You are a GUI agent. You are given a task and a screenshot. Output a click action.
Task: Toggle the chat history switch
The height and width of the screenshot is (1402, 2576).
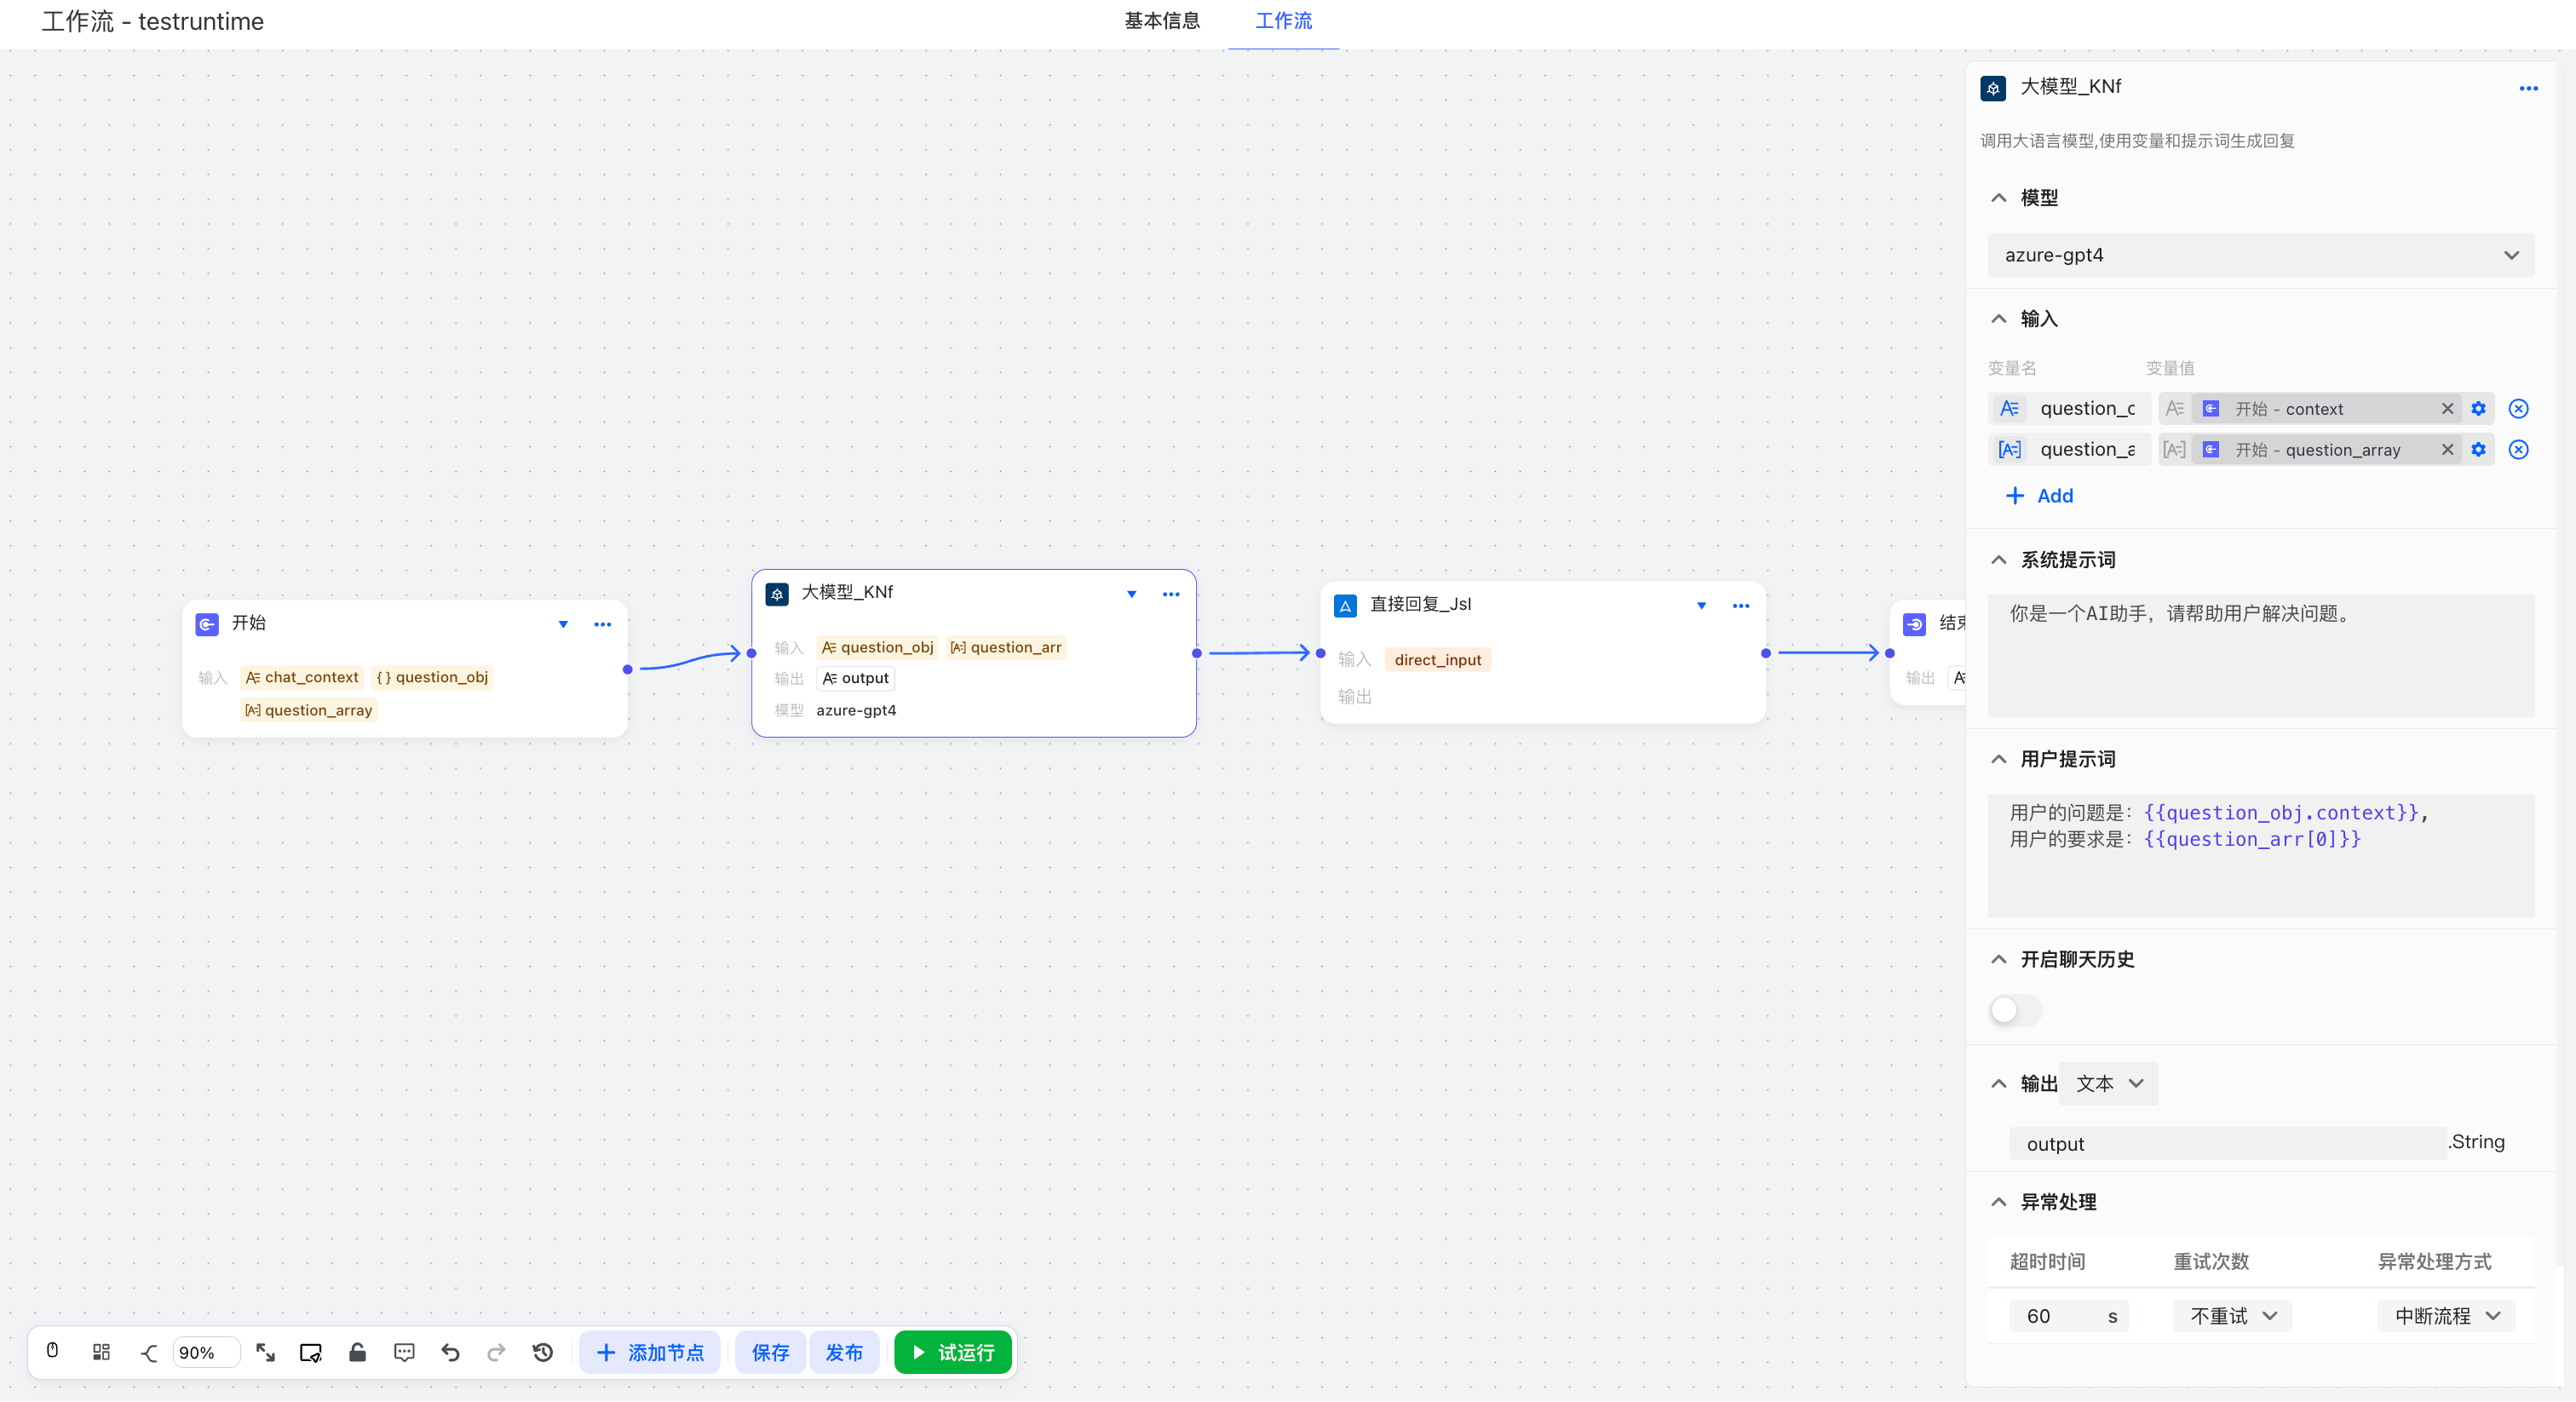tap(2015, 1010)
